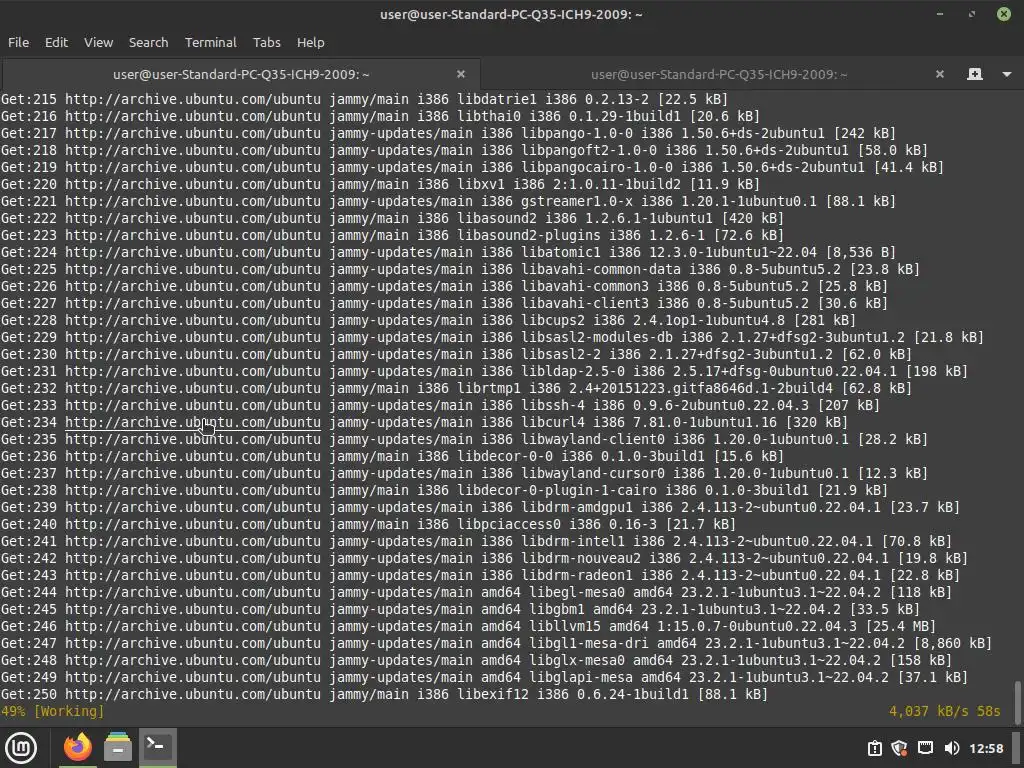Minimize the terminal window
The image size is (1024, 768).
(x=940, y=14)
